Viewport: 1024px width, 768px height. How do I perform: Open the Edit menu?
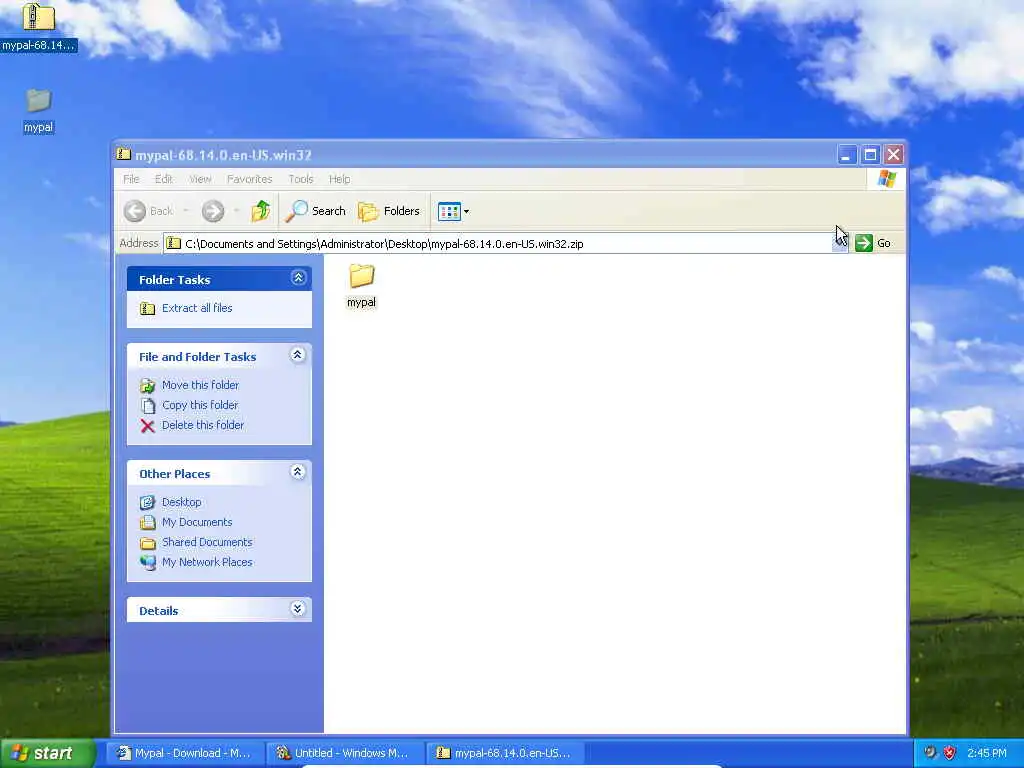point(163,179)
